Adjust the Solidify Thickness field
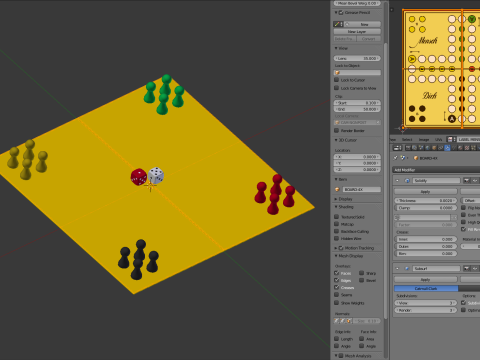 425,201
